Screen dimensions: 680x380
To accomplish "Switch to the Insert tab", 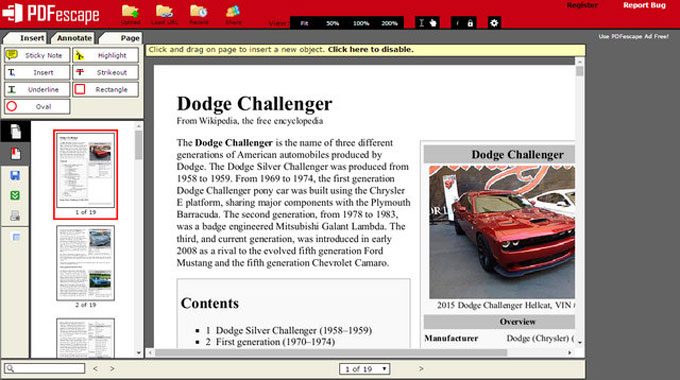I will click(28, 38).
